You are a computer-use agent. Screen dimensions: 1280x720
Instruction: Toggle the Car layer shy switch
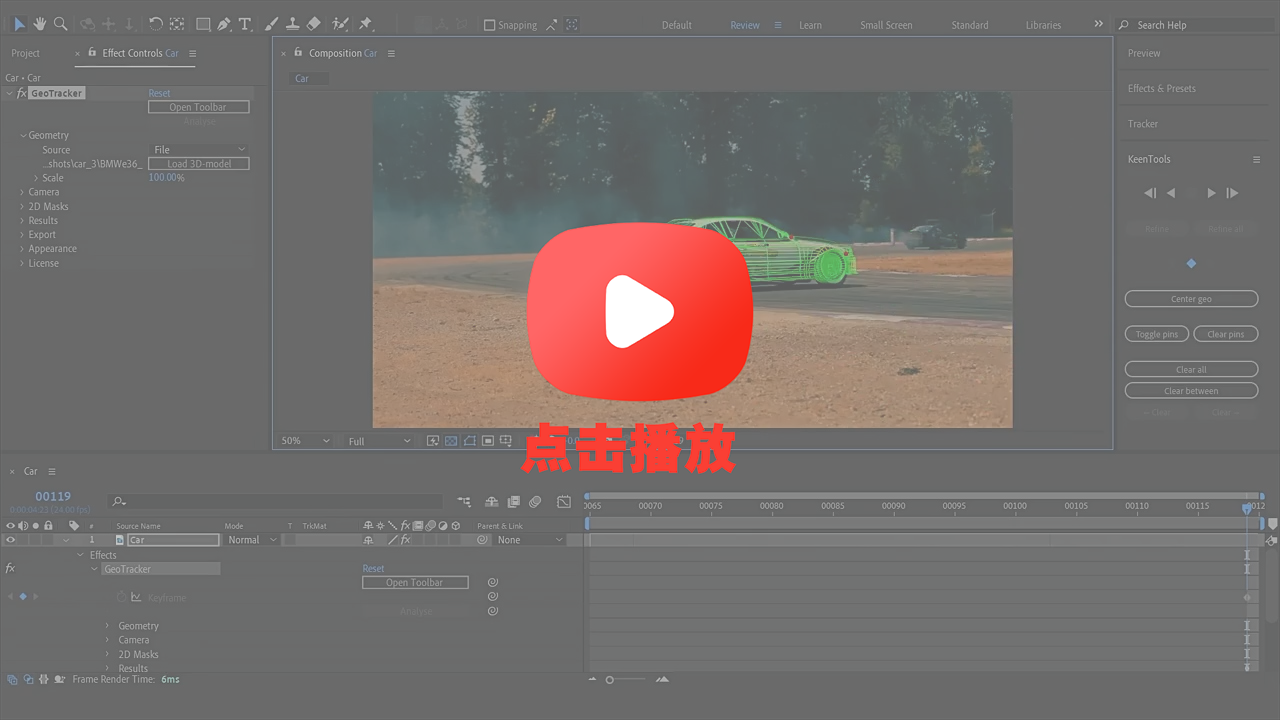click(369, 540)
